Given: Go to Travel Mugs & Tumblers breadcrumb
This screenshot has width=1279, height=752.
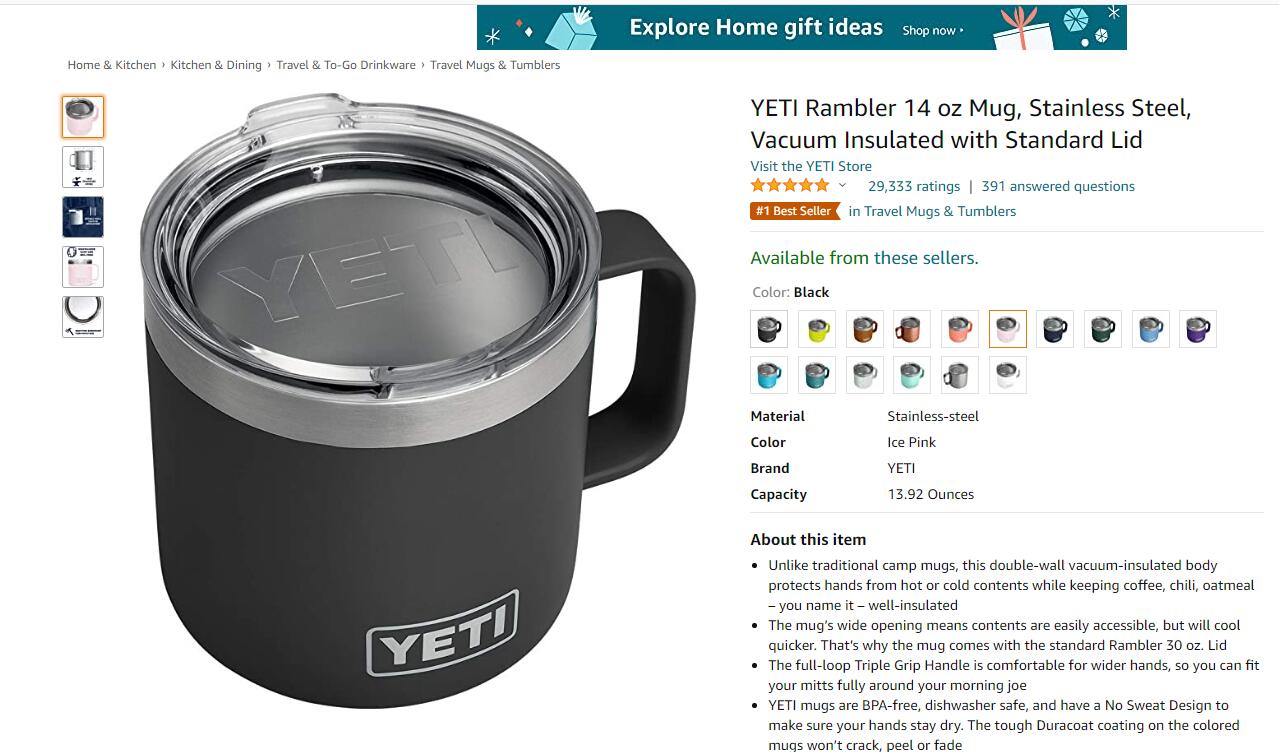Looking at the screenshot, I should coord(495,65).
